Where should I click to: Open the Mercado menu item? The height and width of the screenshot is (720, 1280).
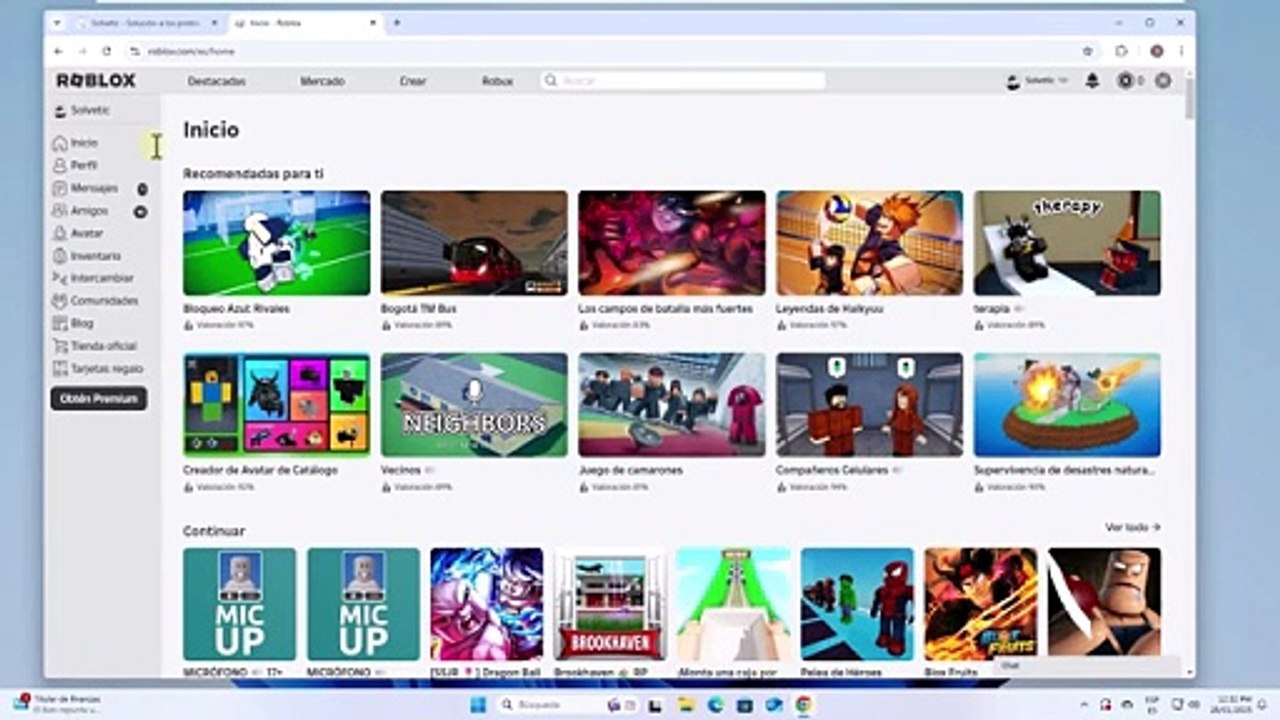point(322,81)
